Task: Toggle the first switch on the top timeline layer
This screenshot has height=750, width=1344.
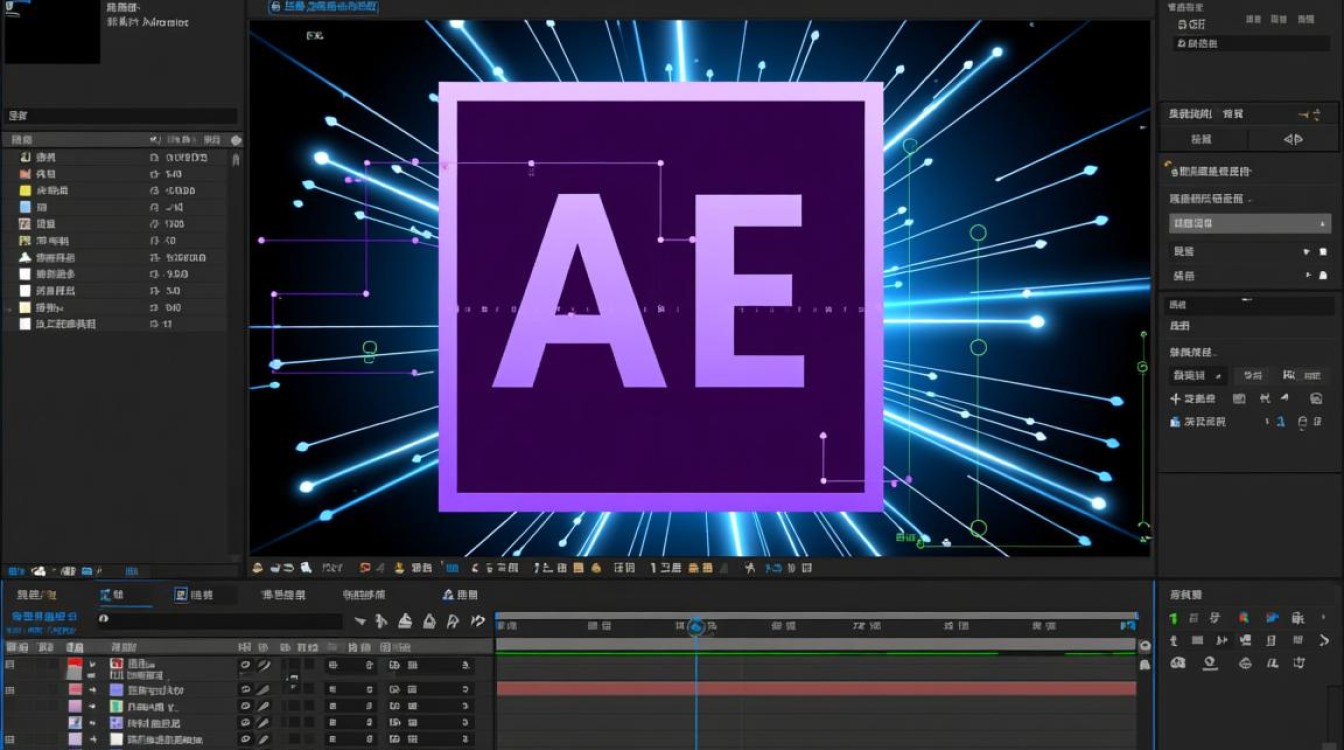Action: pyautogui.click(x=245, y=665)
